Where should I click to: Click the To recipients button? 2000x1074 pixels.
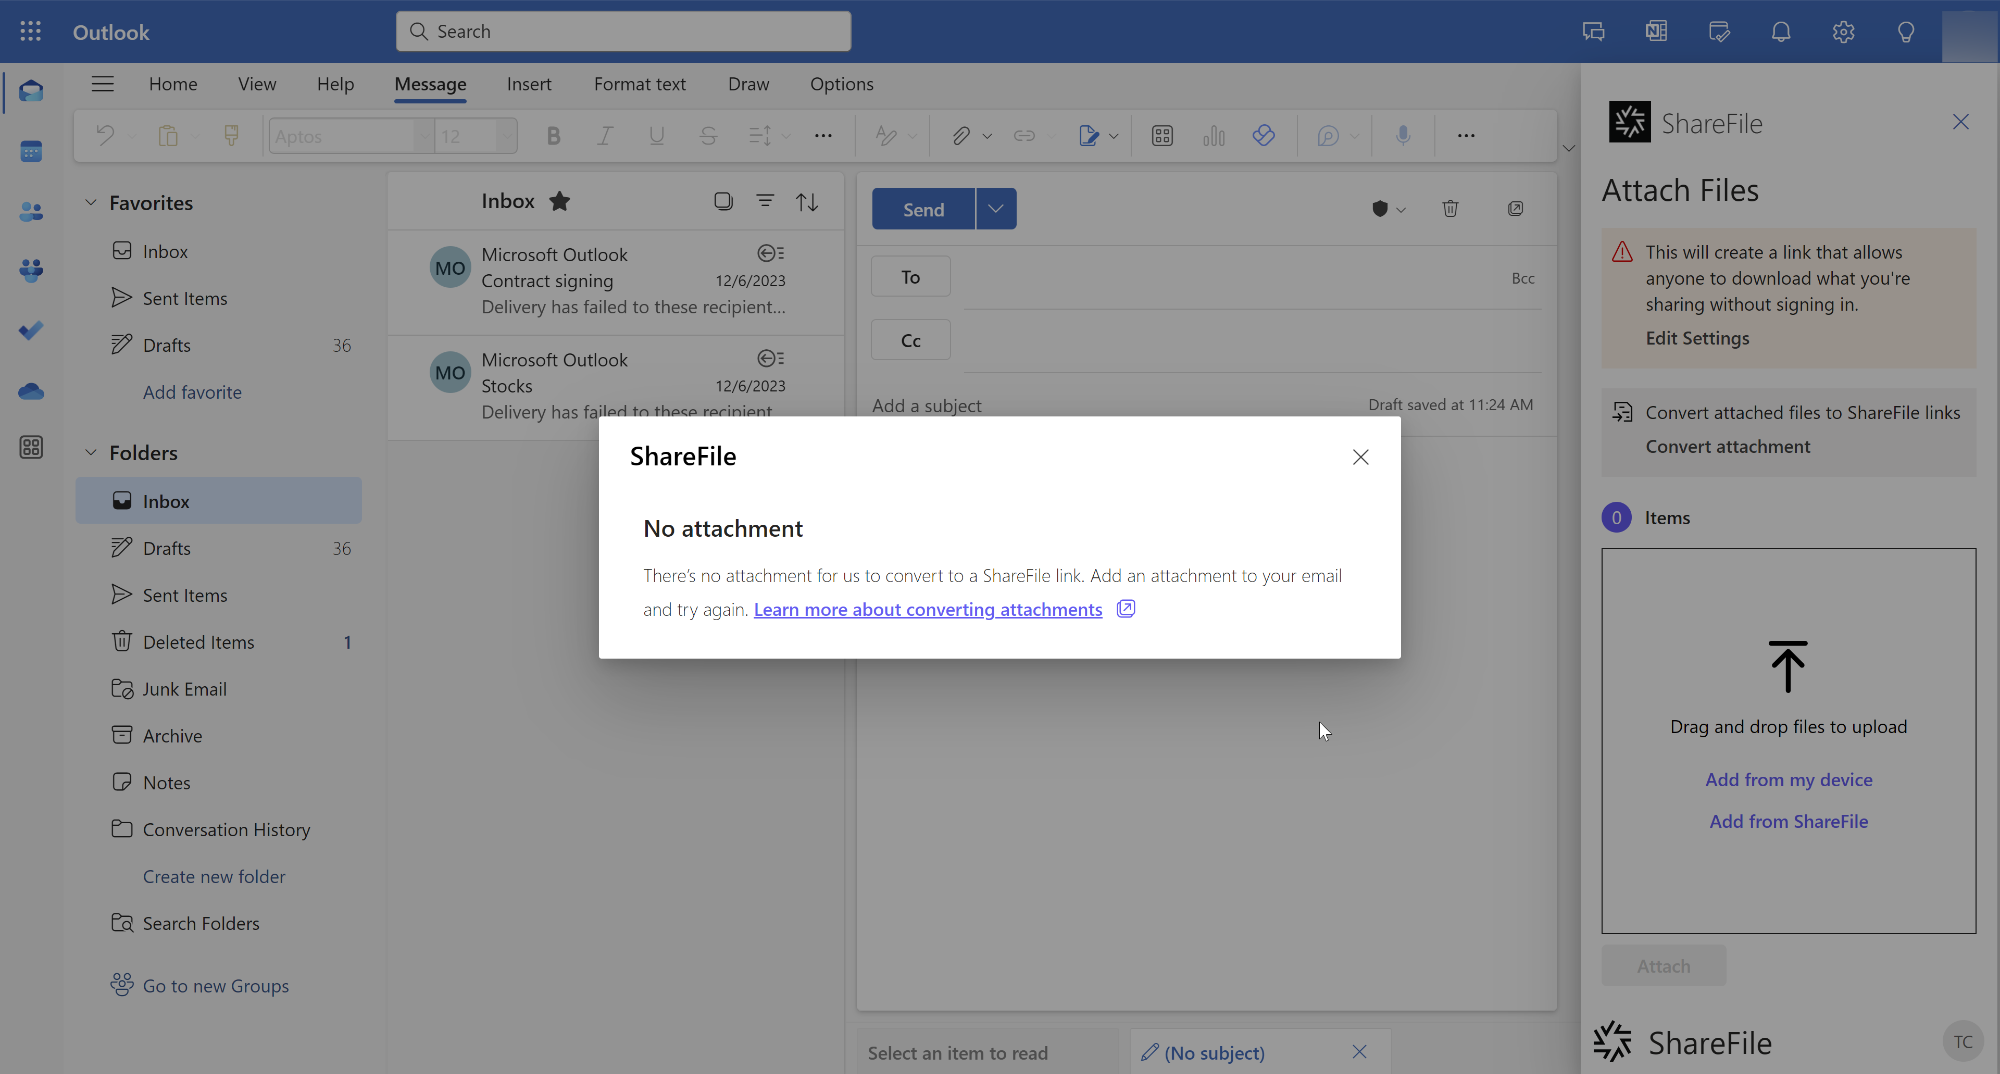click(910, 277)
